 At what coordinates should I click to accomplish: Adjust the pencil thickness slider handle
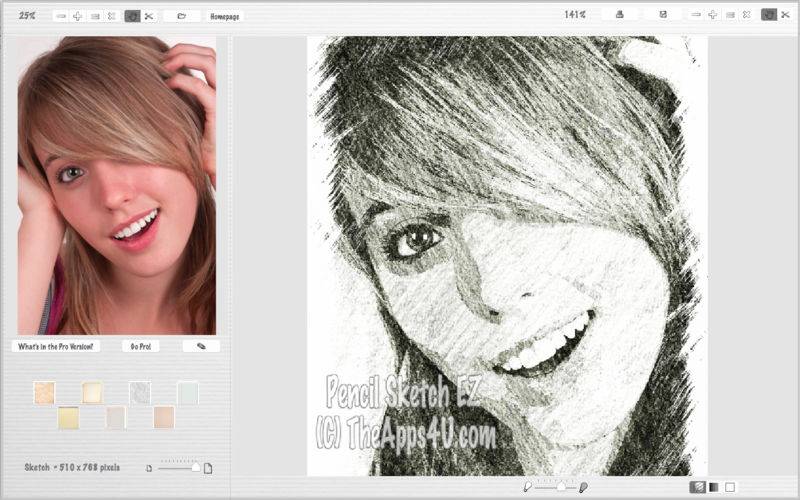pyautogui.click(x=561, y=486)
